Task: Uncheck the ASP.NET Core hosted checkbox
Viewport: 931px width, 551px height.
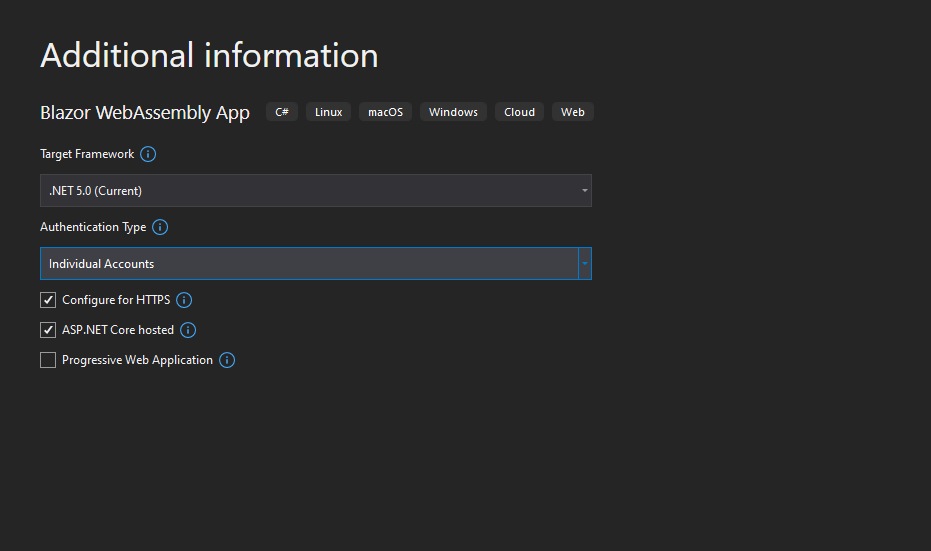Action: pyautogui.click(x=48, y=330)
